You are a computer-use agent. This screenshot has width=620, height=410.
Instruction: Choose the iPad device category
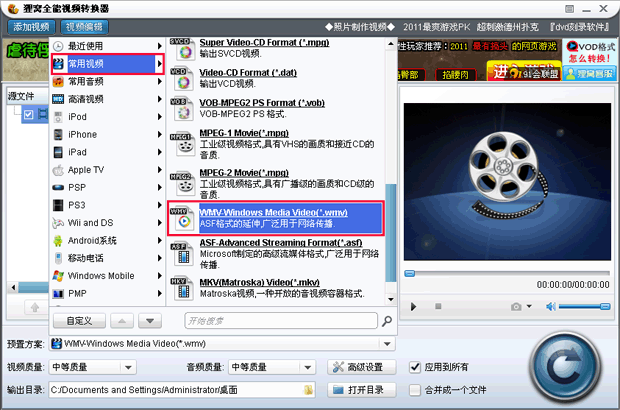107,152
